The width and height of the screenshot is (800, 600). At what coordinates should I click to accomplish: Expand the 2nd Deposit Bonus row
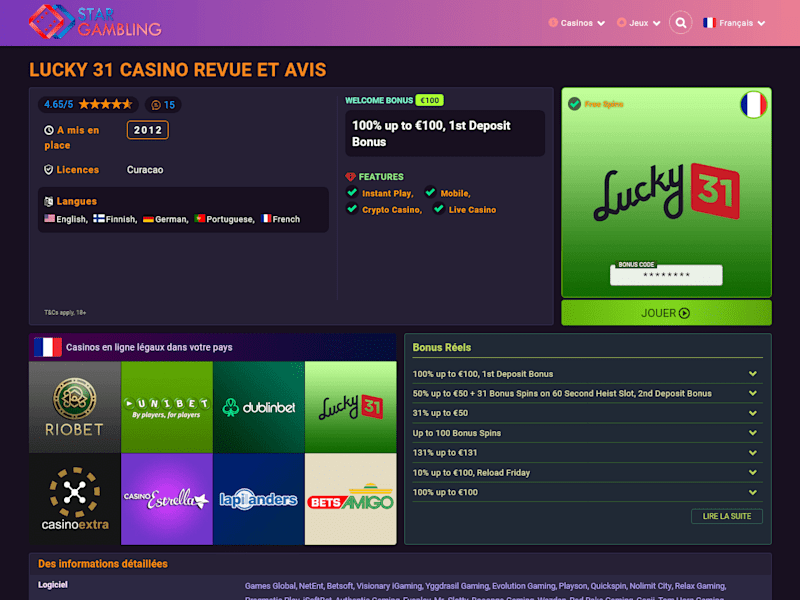pyautogui.click(x=587, y=393)
